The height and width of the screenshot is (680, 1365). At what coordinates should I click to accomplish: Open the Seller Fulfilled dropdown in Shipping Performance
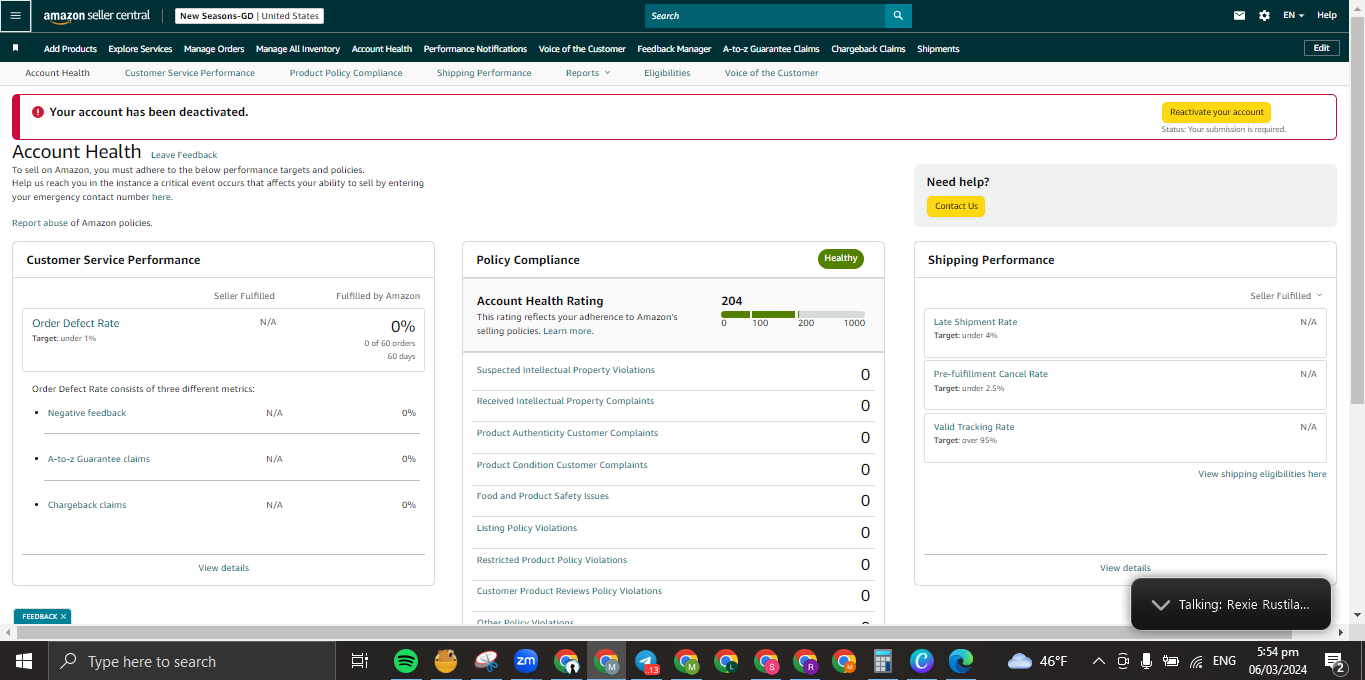click(x=1286, y=296)
